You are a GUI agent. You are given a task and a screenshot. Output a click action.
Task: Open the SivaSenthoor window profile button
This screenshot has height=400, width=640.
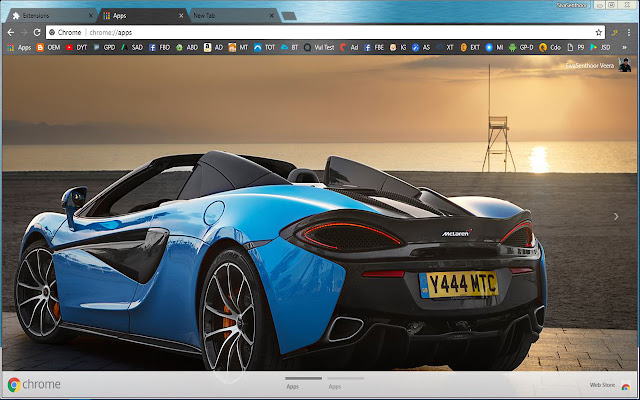[571, 5]
